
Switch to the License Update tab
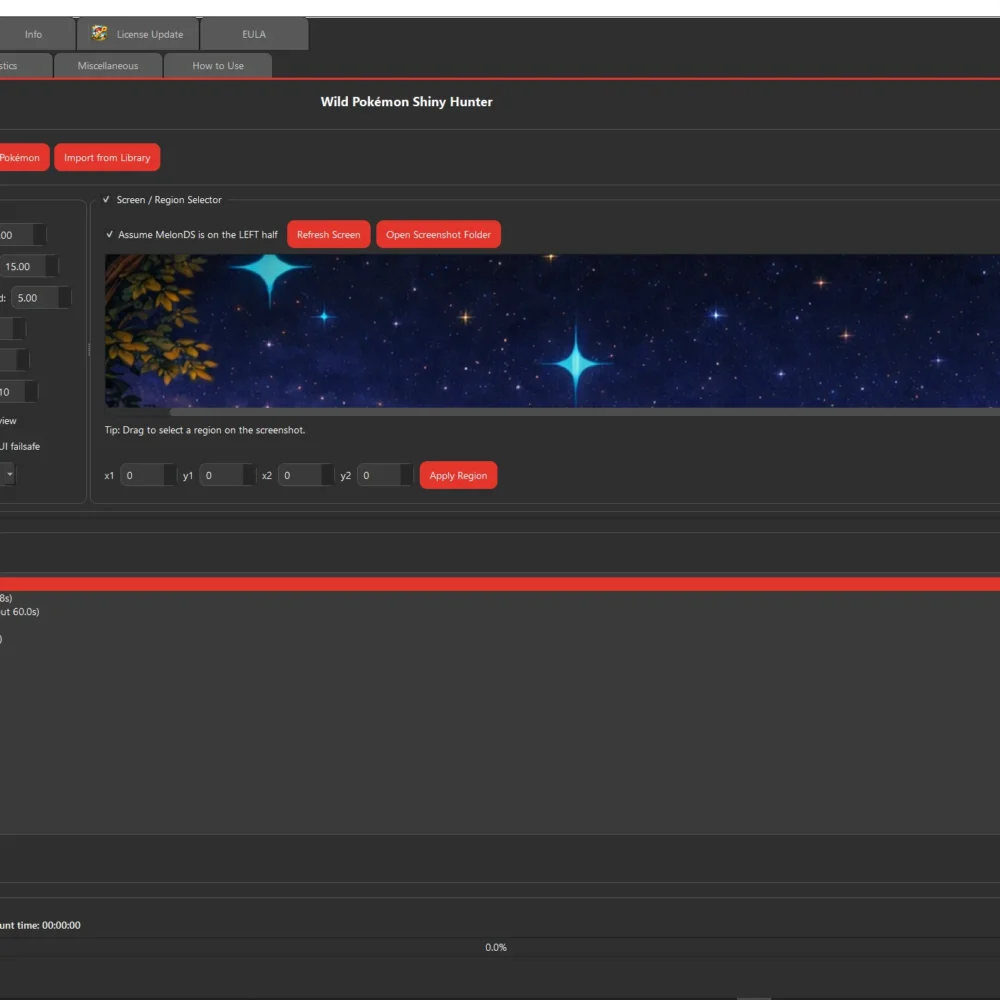click(138, 34)
